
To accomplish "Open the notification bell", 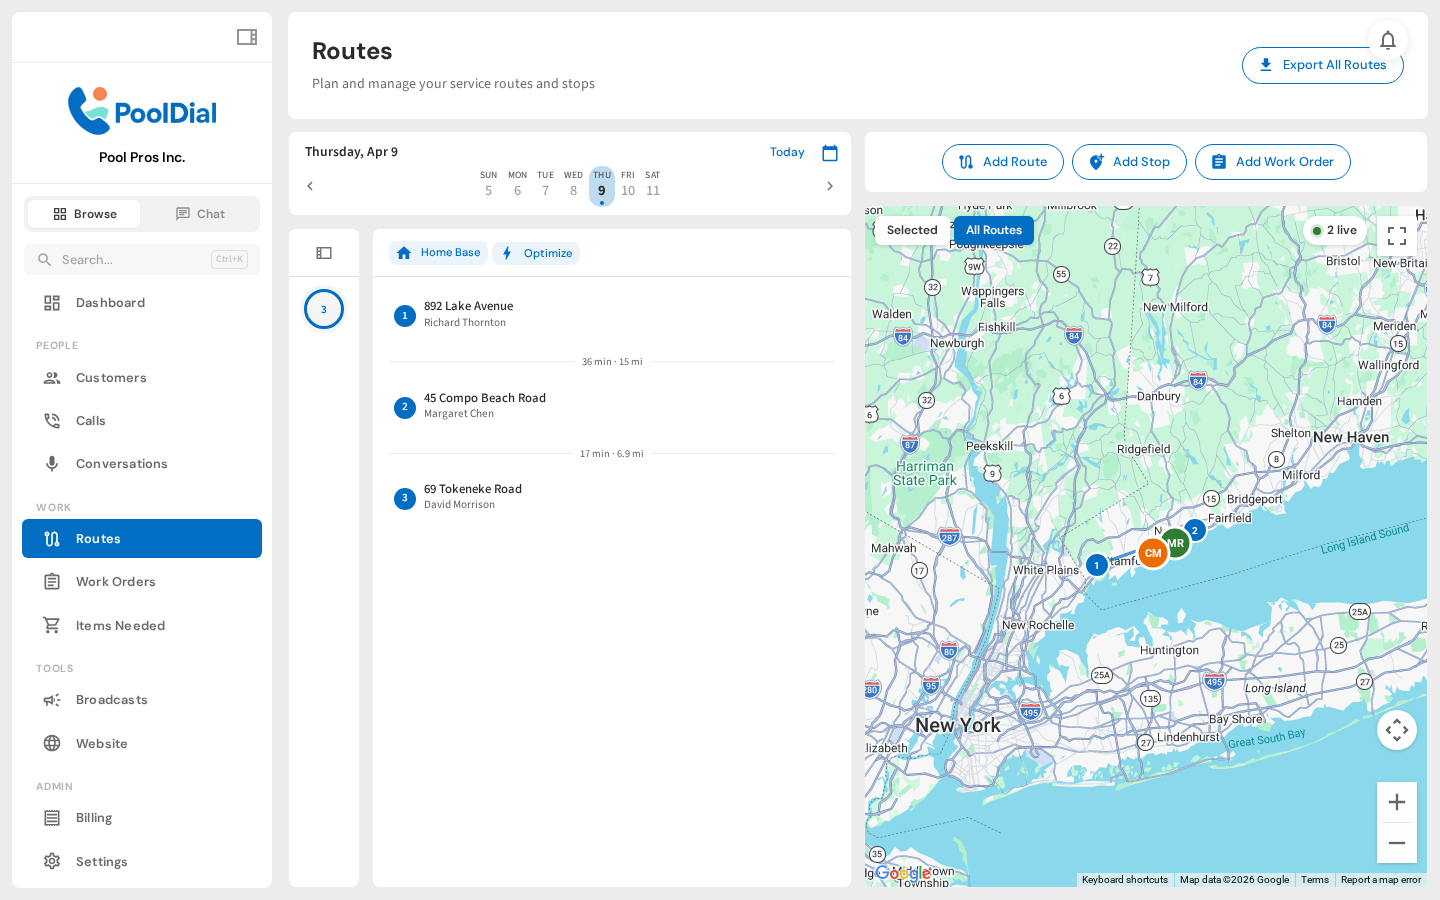I will 1388,40.
